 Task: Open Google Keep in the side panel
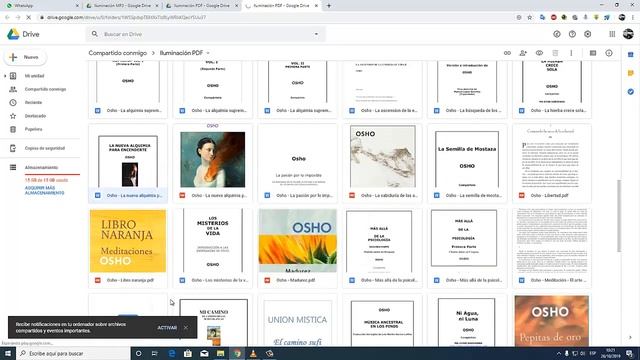(x=631, y=73)
